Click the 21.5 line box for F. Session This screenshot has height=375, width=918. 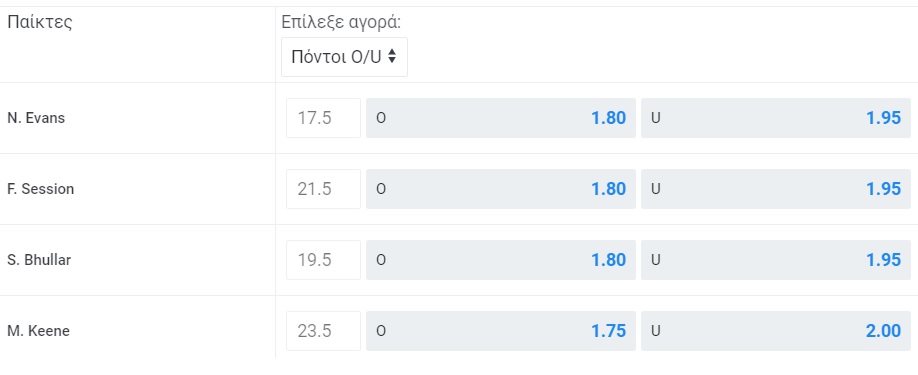pos(323,189)
